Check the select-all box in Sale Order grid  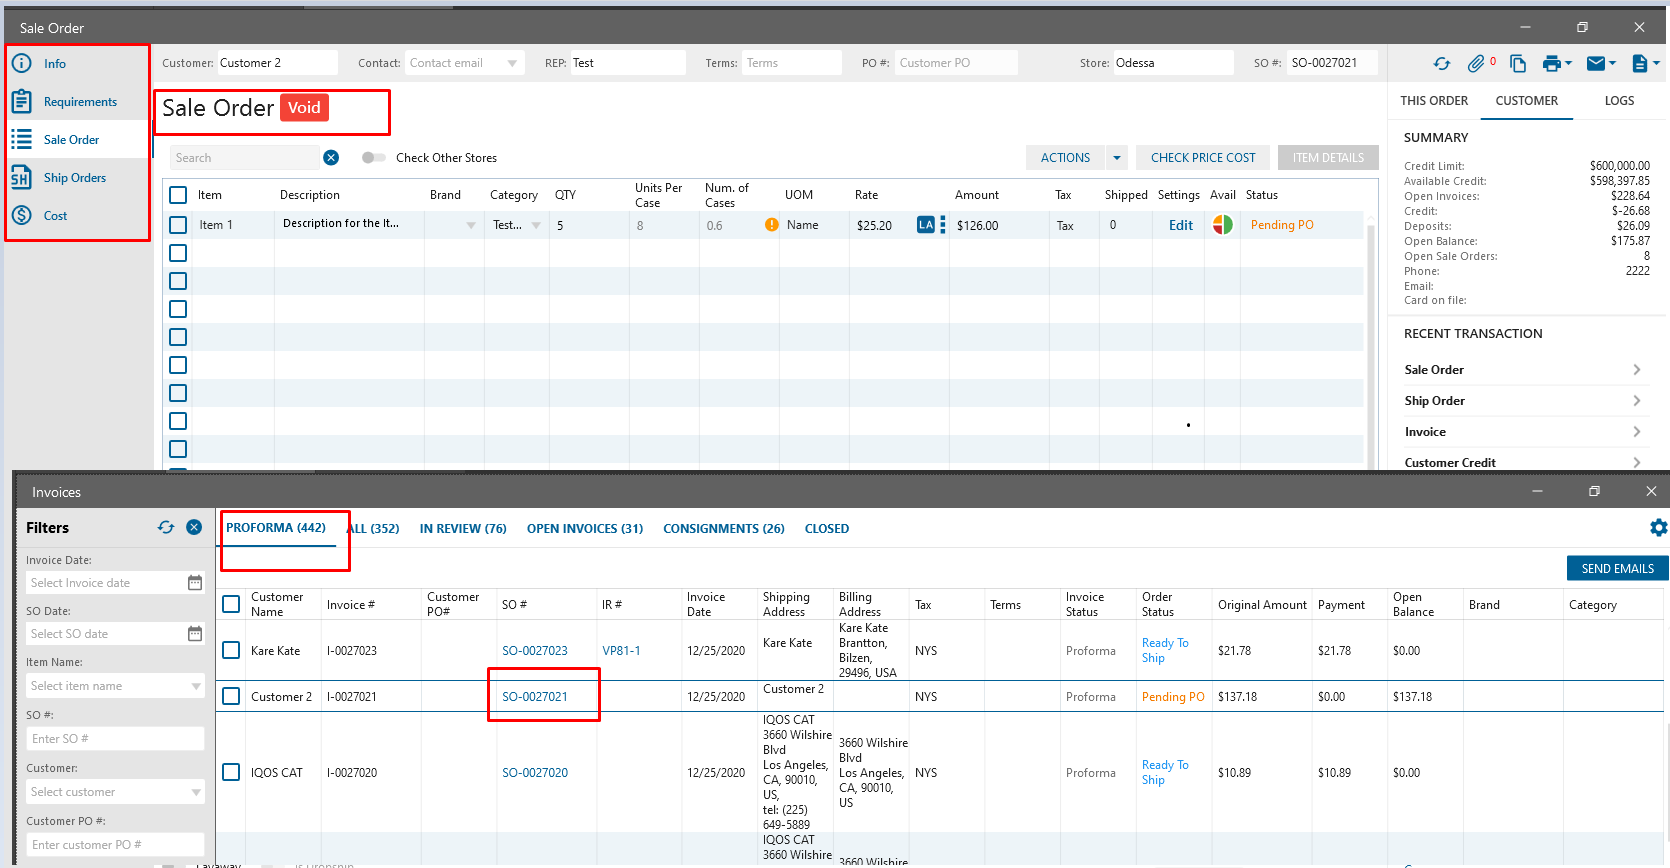tap(178, 195)
